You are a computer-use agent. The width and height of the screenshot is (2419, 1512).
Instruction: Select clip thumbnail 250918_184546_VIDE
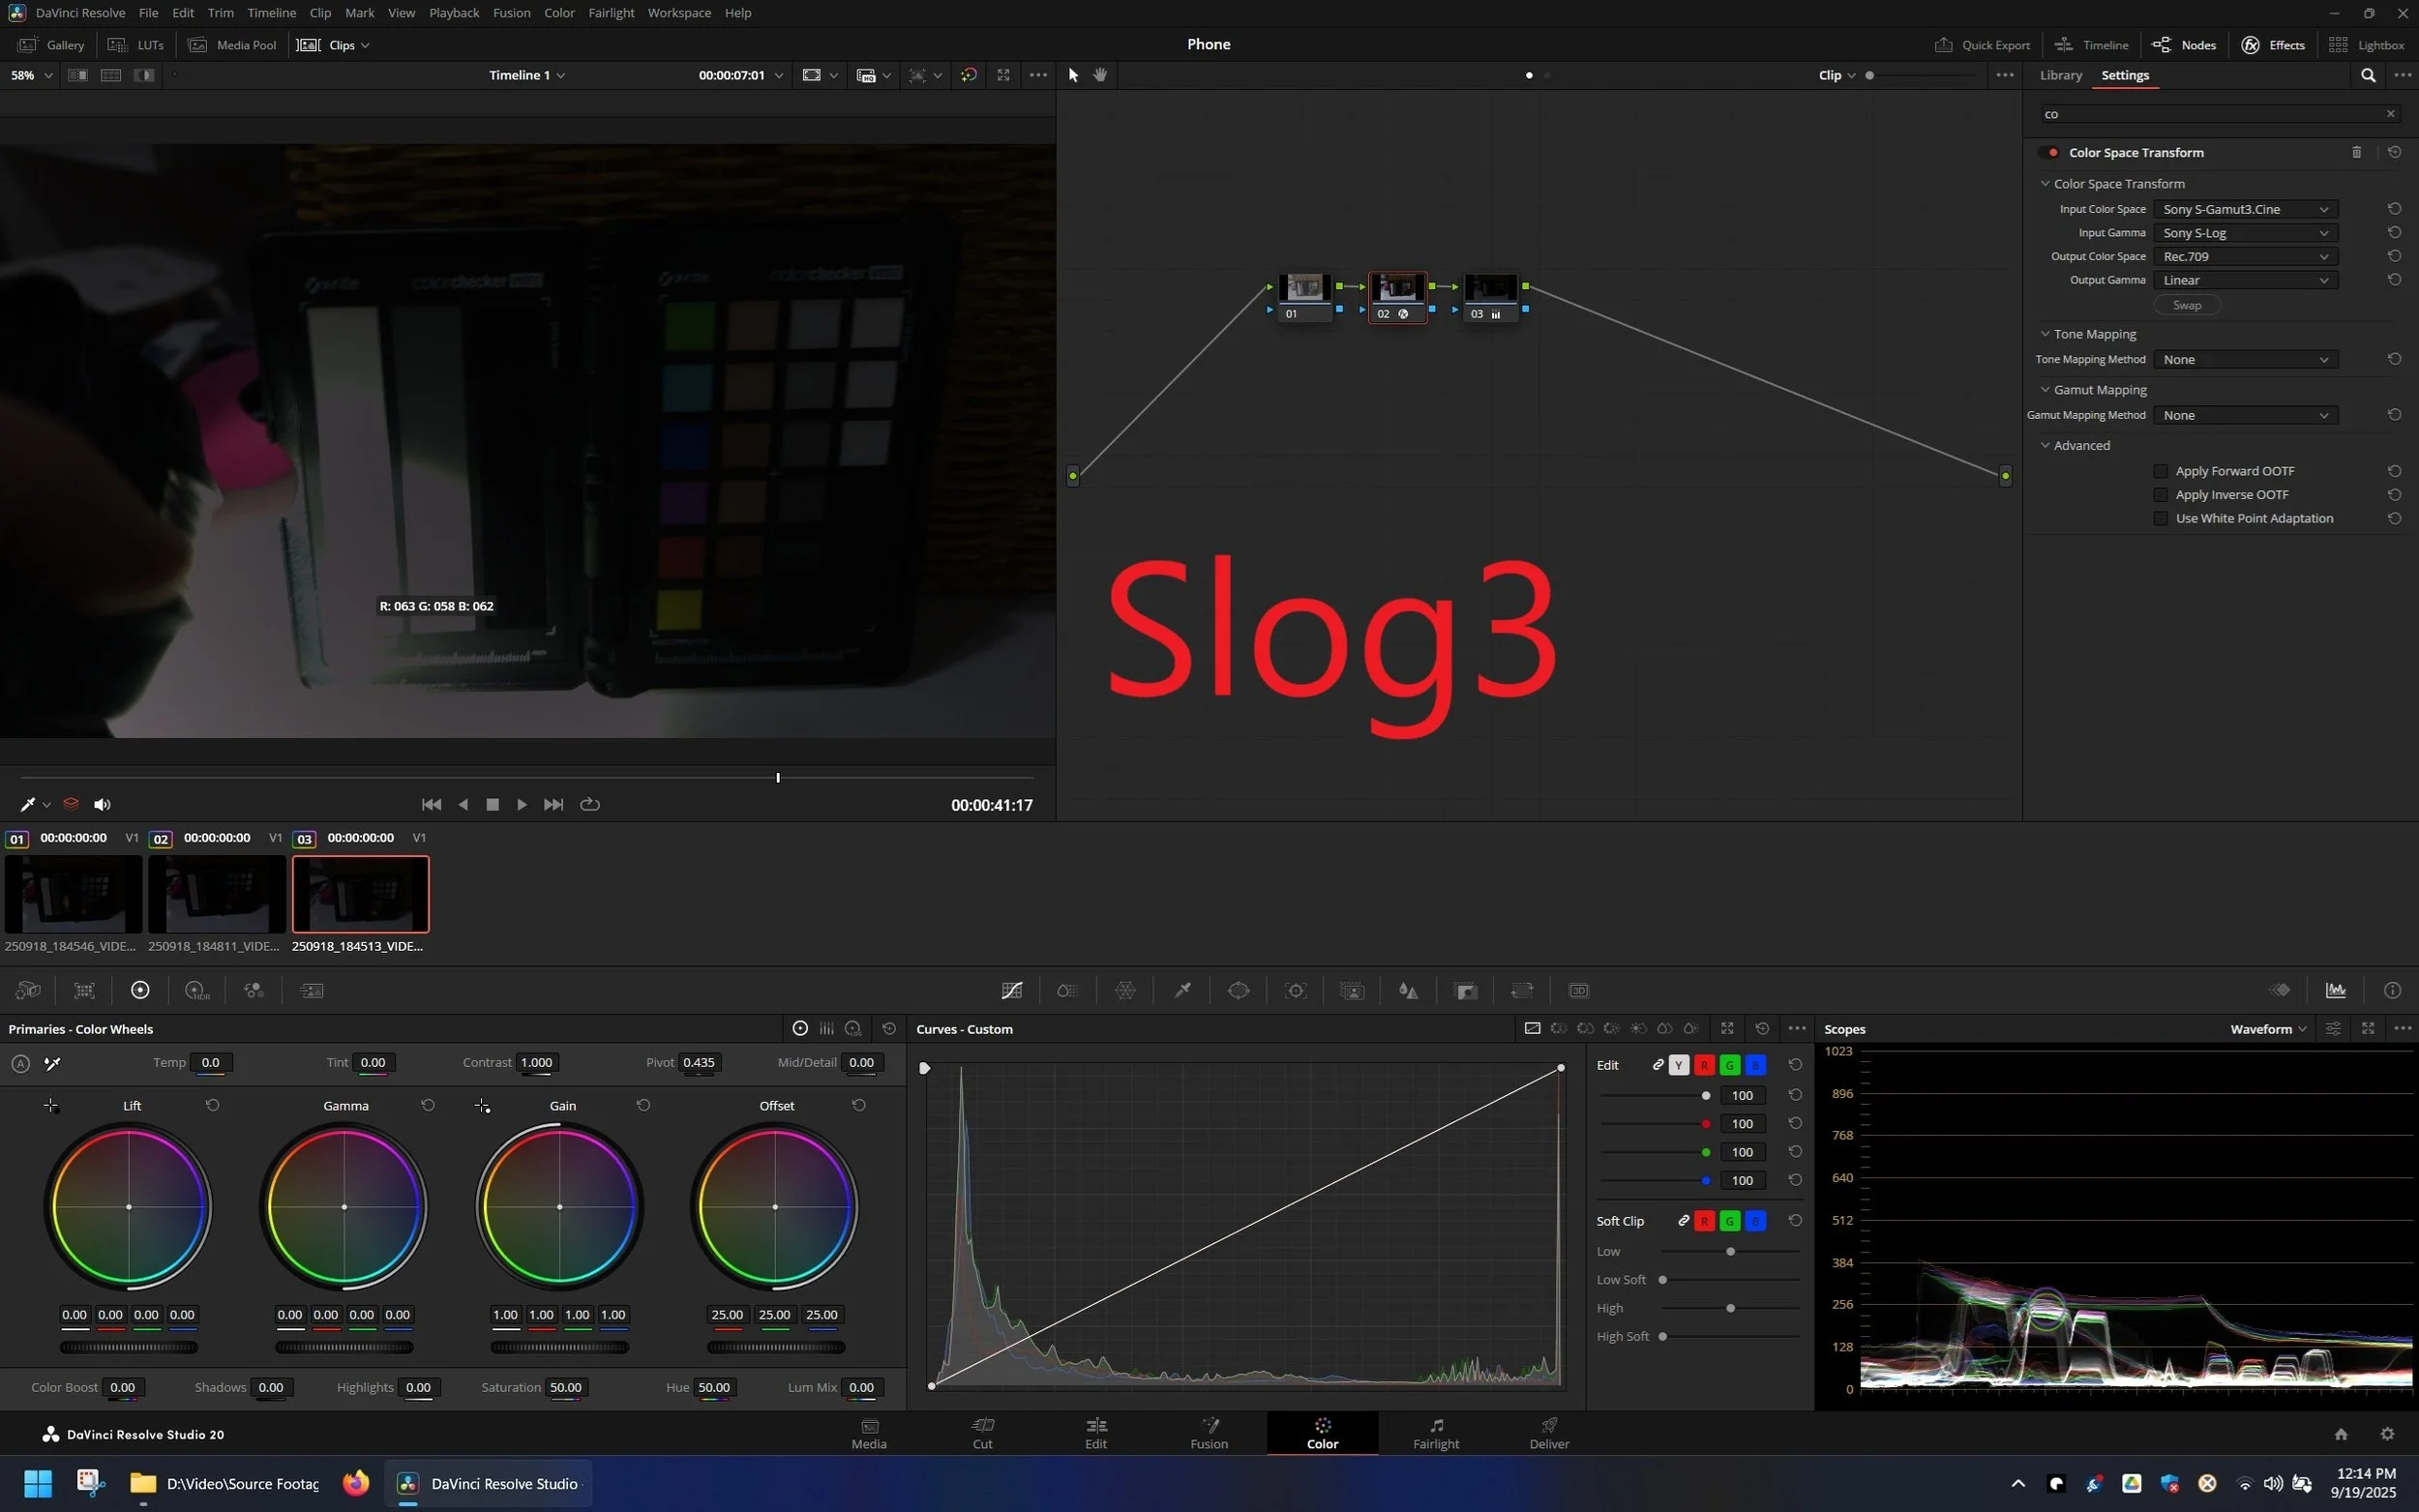click(x=73, y=894)
